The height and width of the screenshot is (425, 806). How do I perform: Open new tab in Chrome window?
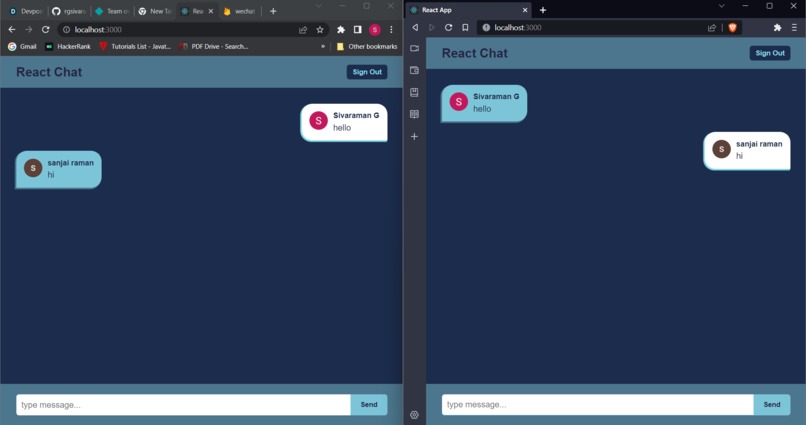click(273, 11)
